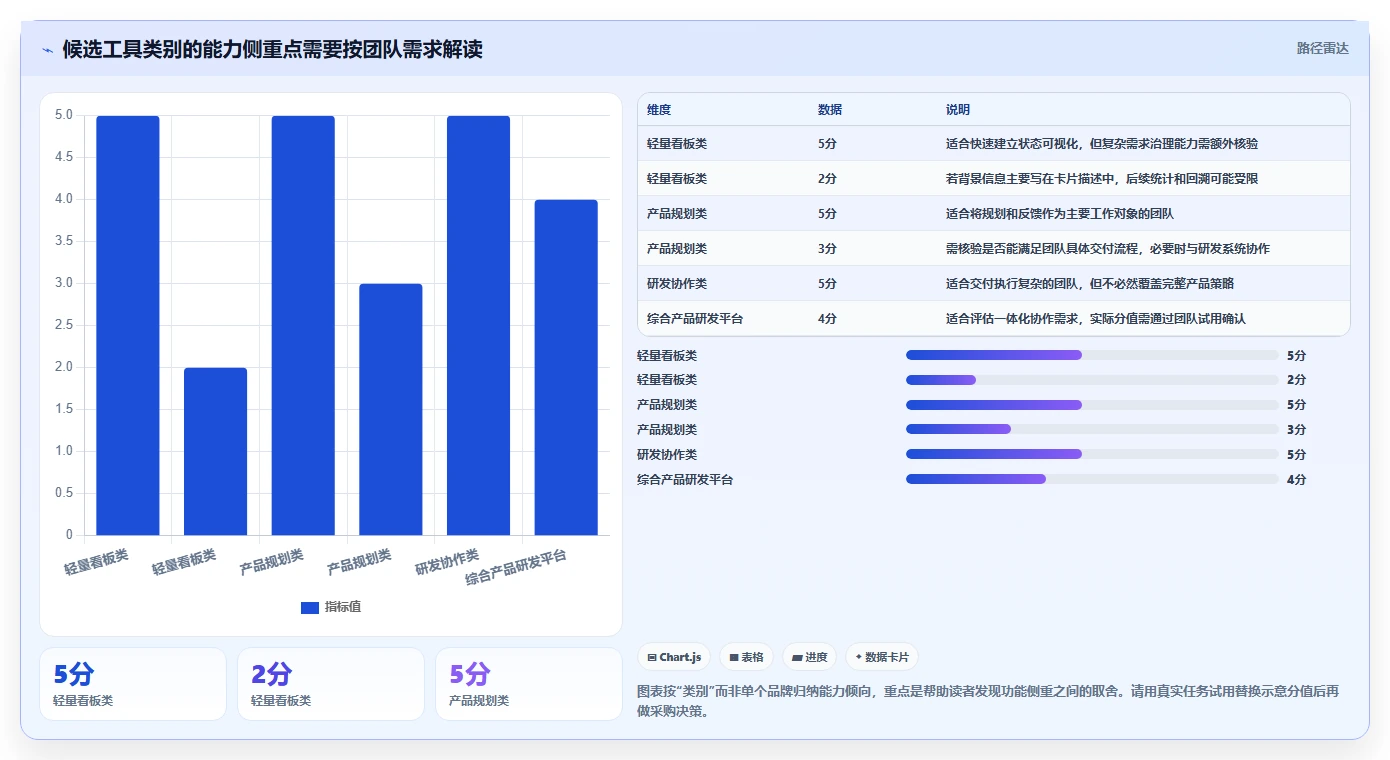Click 研发协作类 cell in the table
Viewport: 1390px width, 760px height.
677,283
